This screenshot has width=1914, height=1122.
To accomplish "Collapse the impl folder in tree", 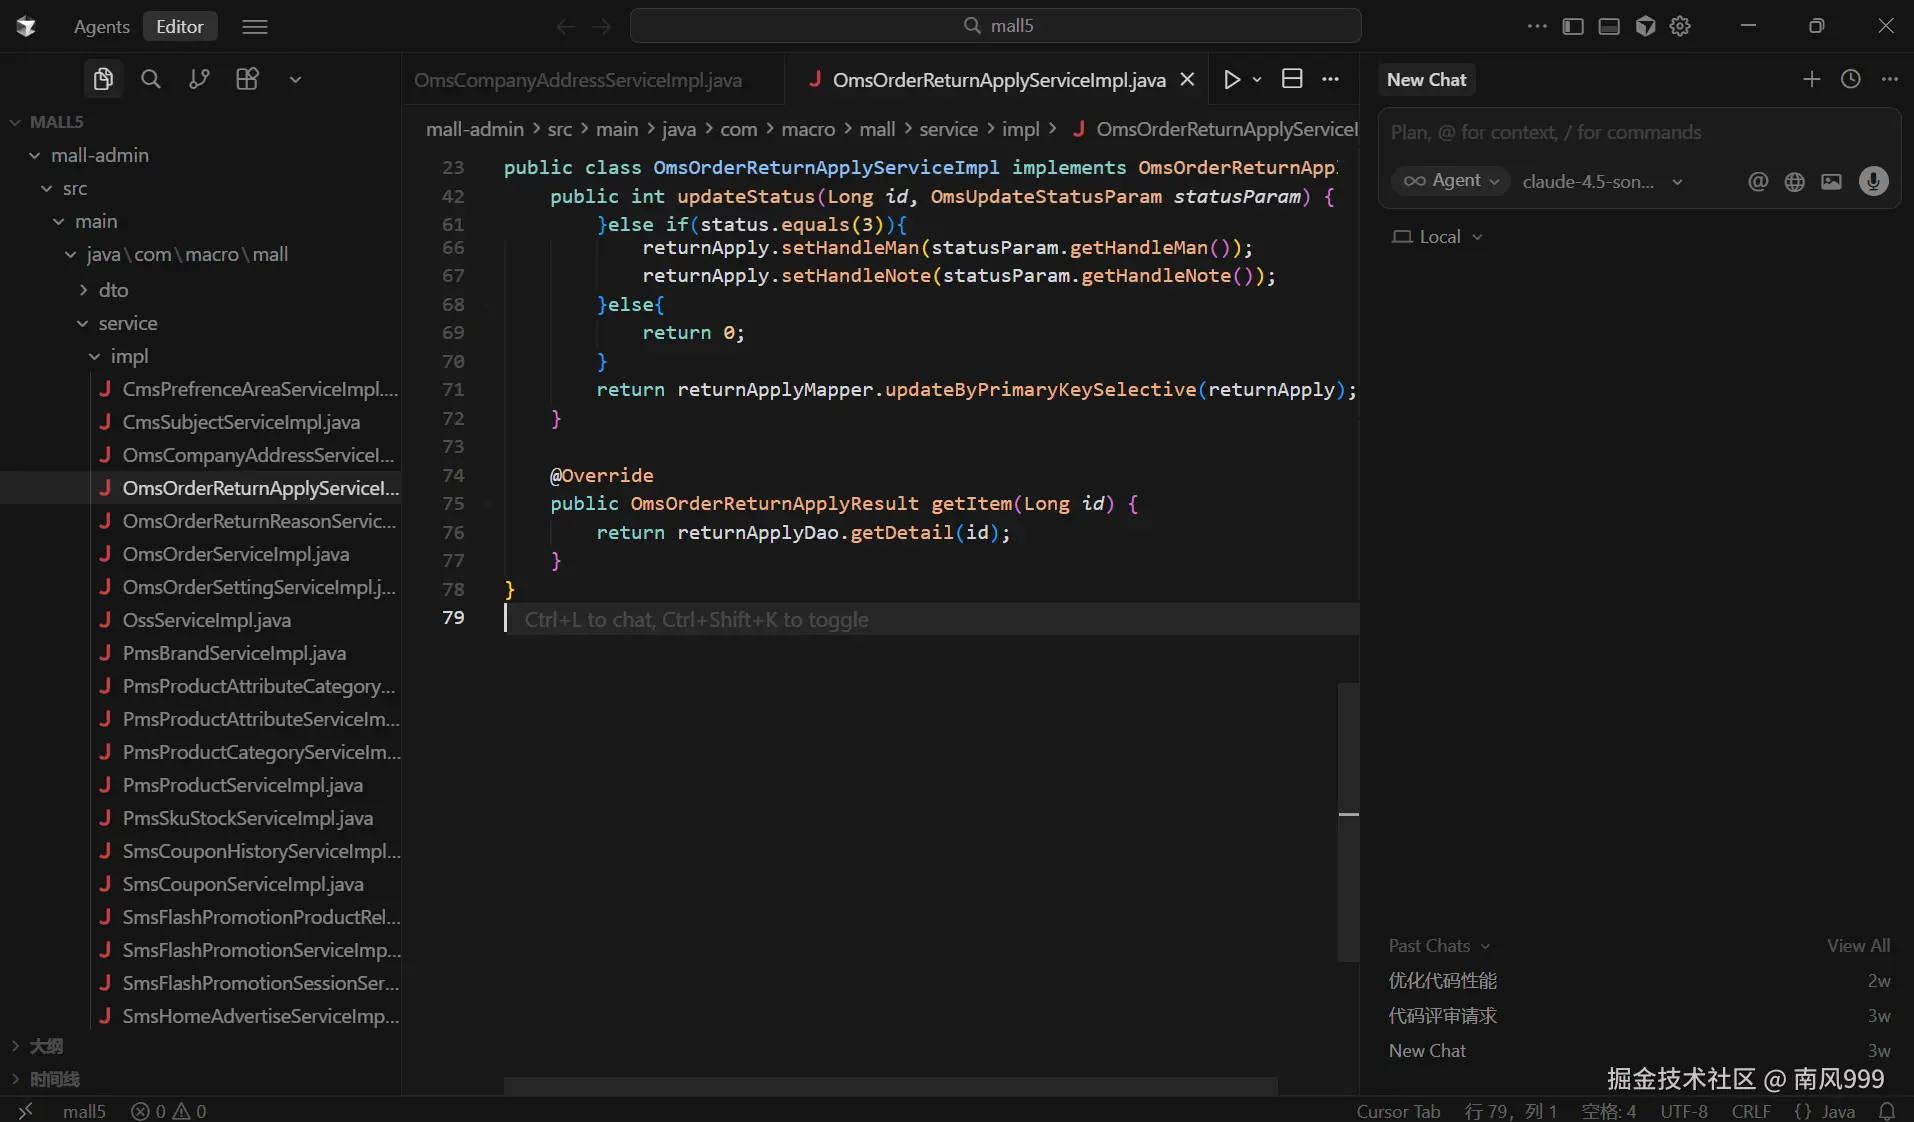I will click(x=129, y=356).
